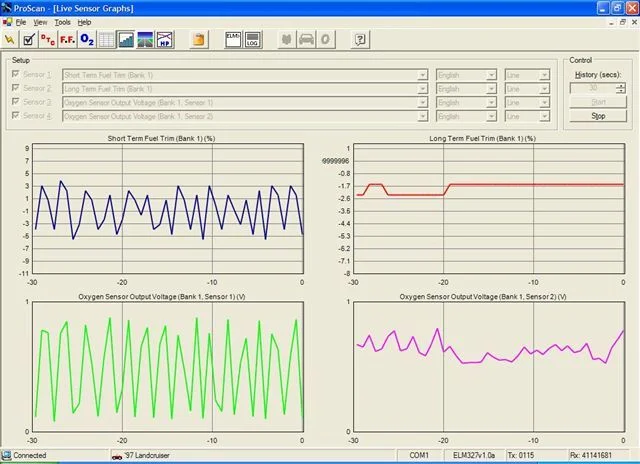Image resolution: width=640 pixels, height=464 pixels.
Task: Show the live sensor grid table
Action: 107,40
